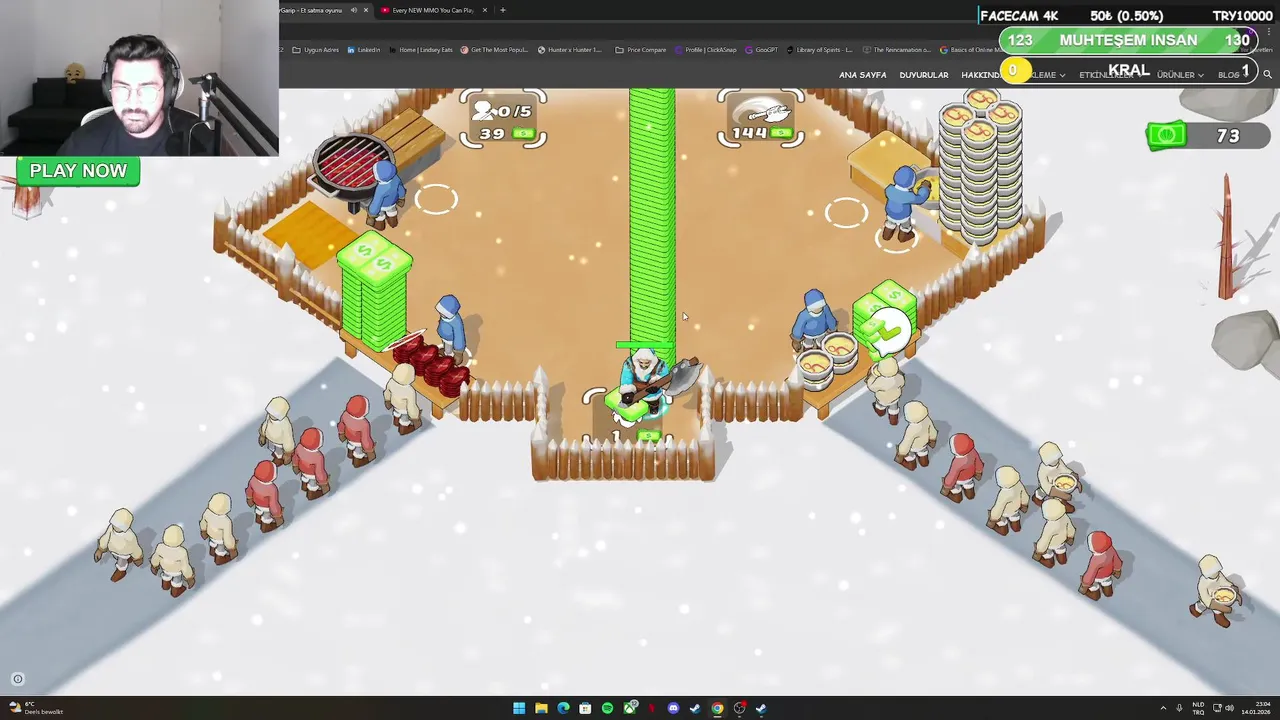Viewport: 1280px width, 720px height.
Task: Open the NLD TRQ language switcher
Action: click(1198, 708)
